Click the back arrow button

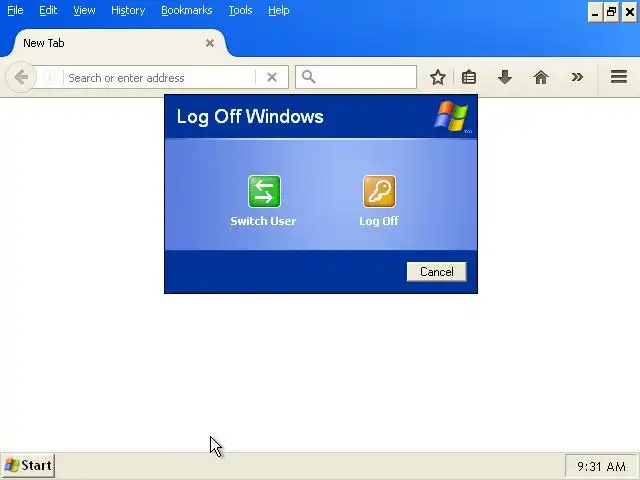point(20,77)
